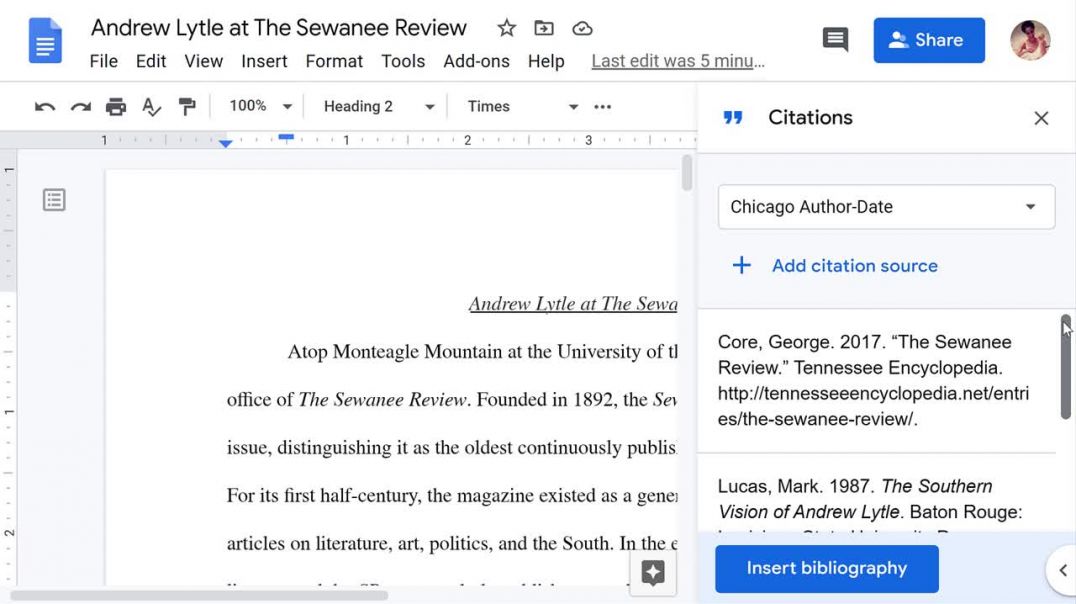The width and height of the screenshot is (1076, 604).
Task: Click the left indent marker on ruler
Action: 225,143
